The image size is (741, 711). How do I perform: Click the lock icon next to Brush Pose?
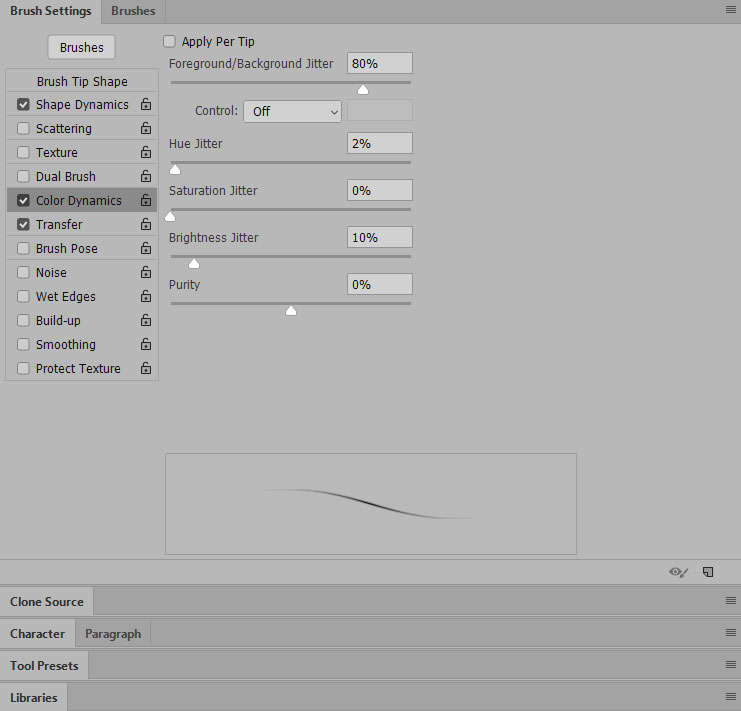146,248
